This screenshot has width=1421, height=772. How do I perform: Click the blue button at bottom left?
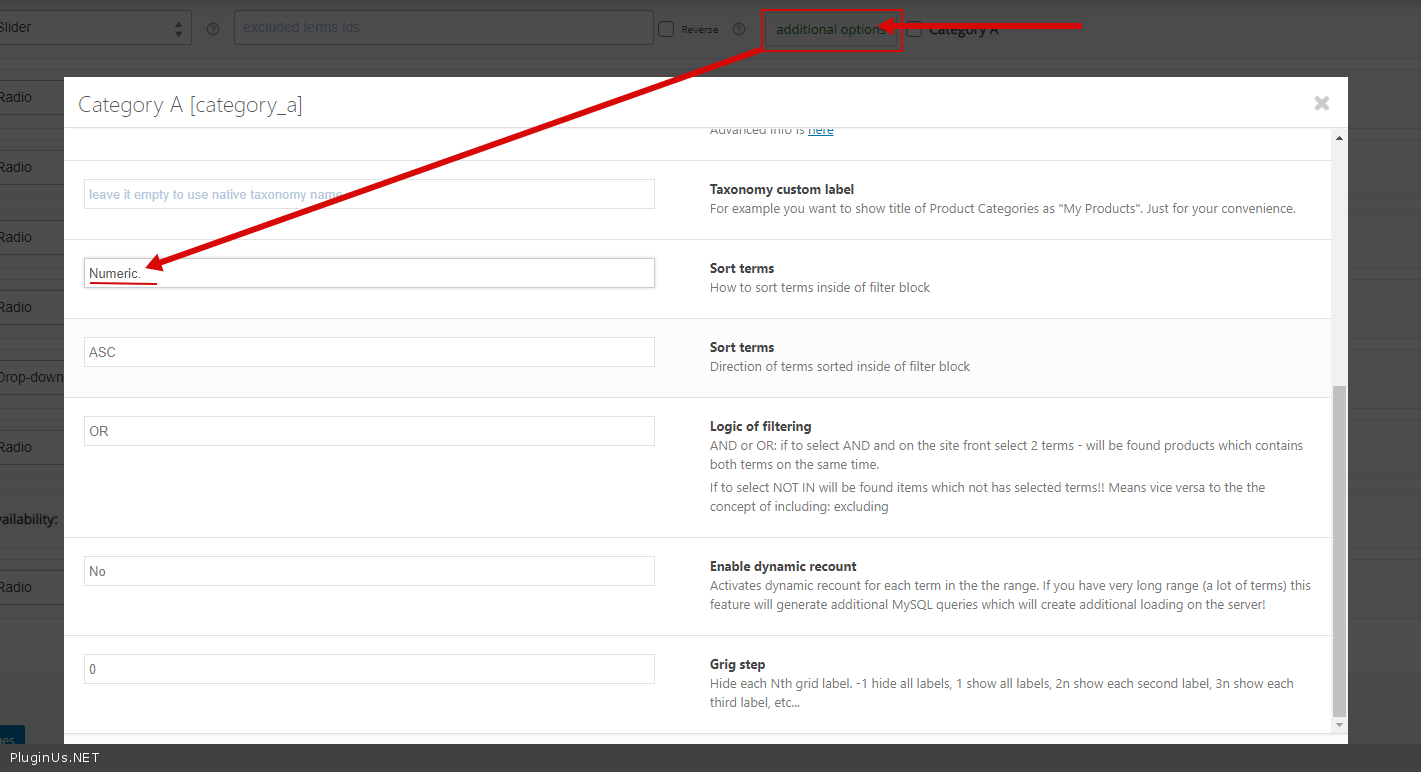point(12,736)
